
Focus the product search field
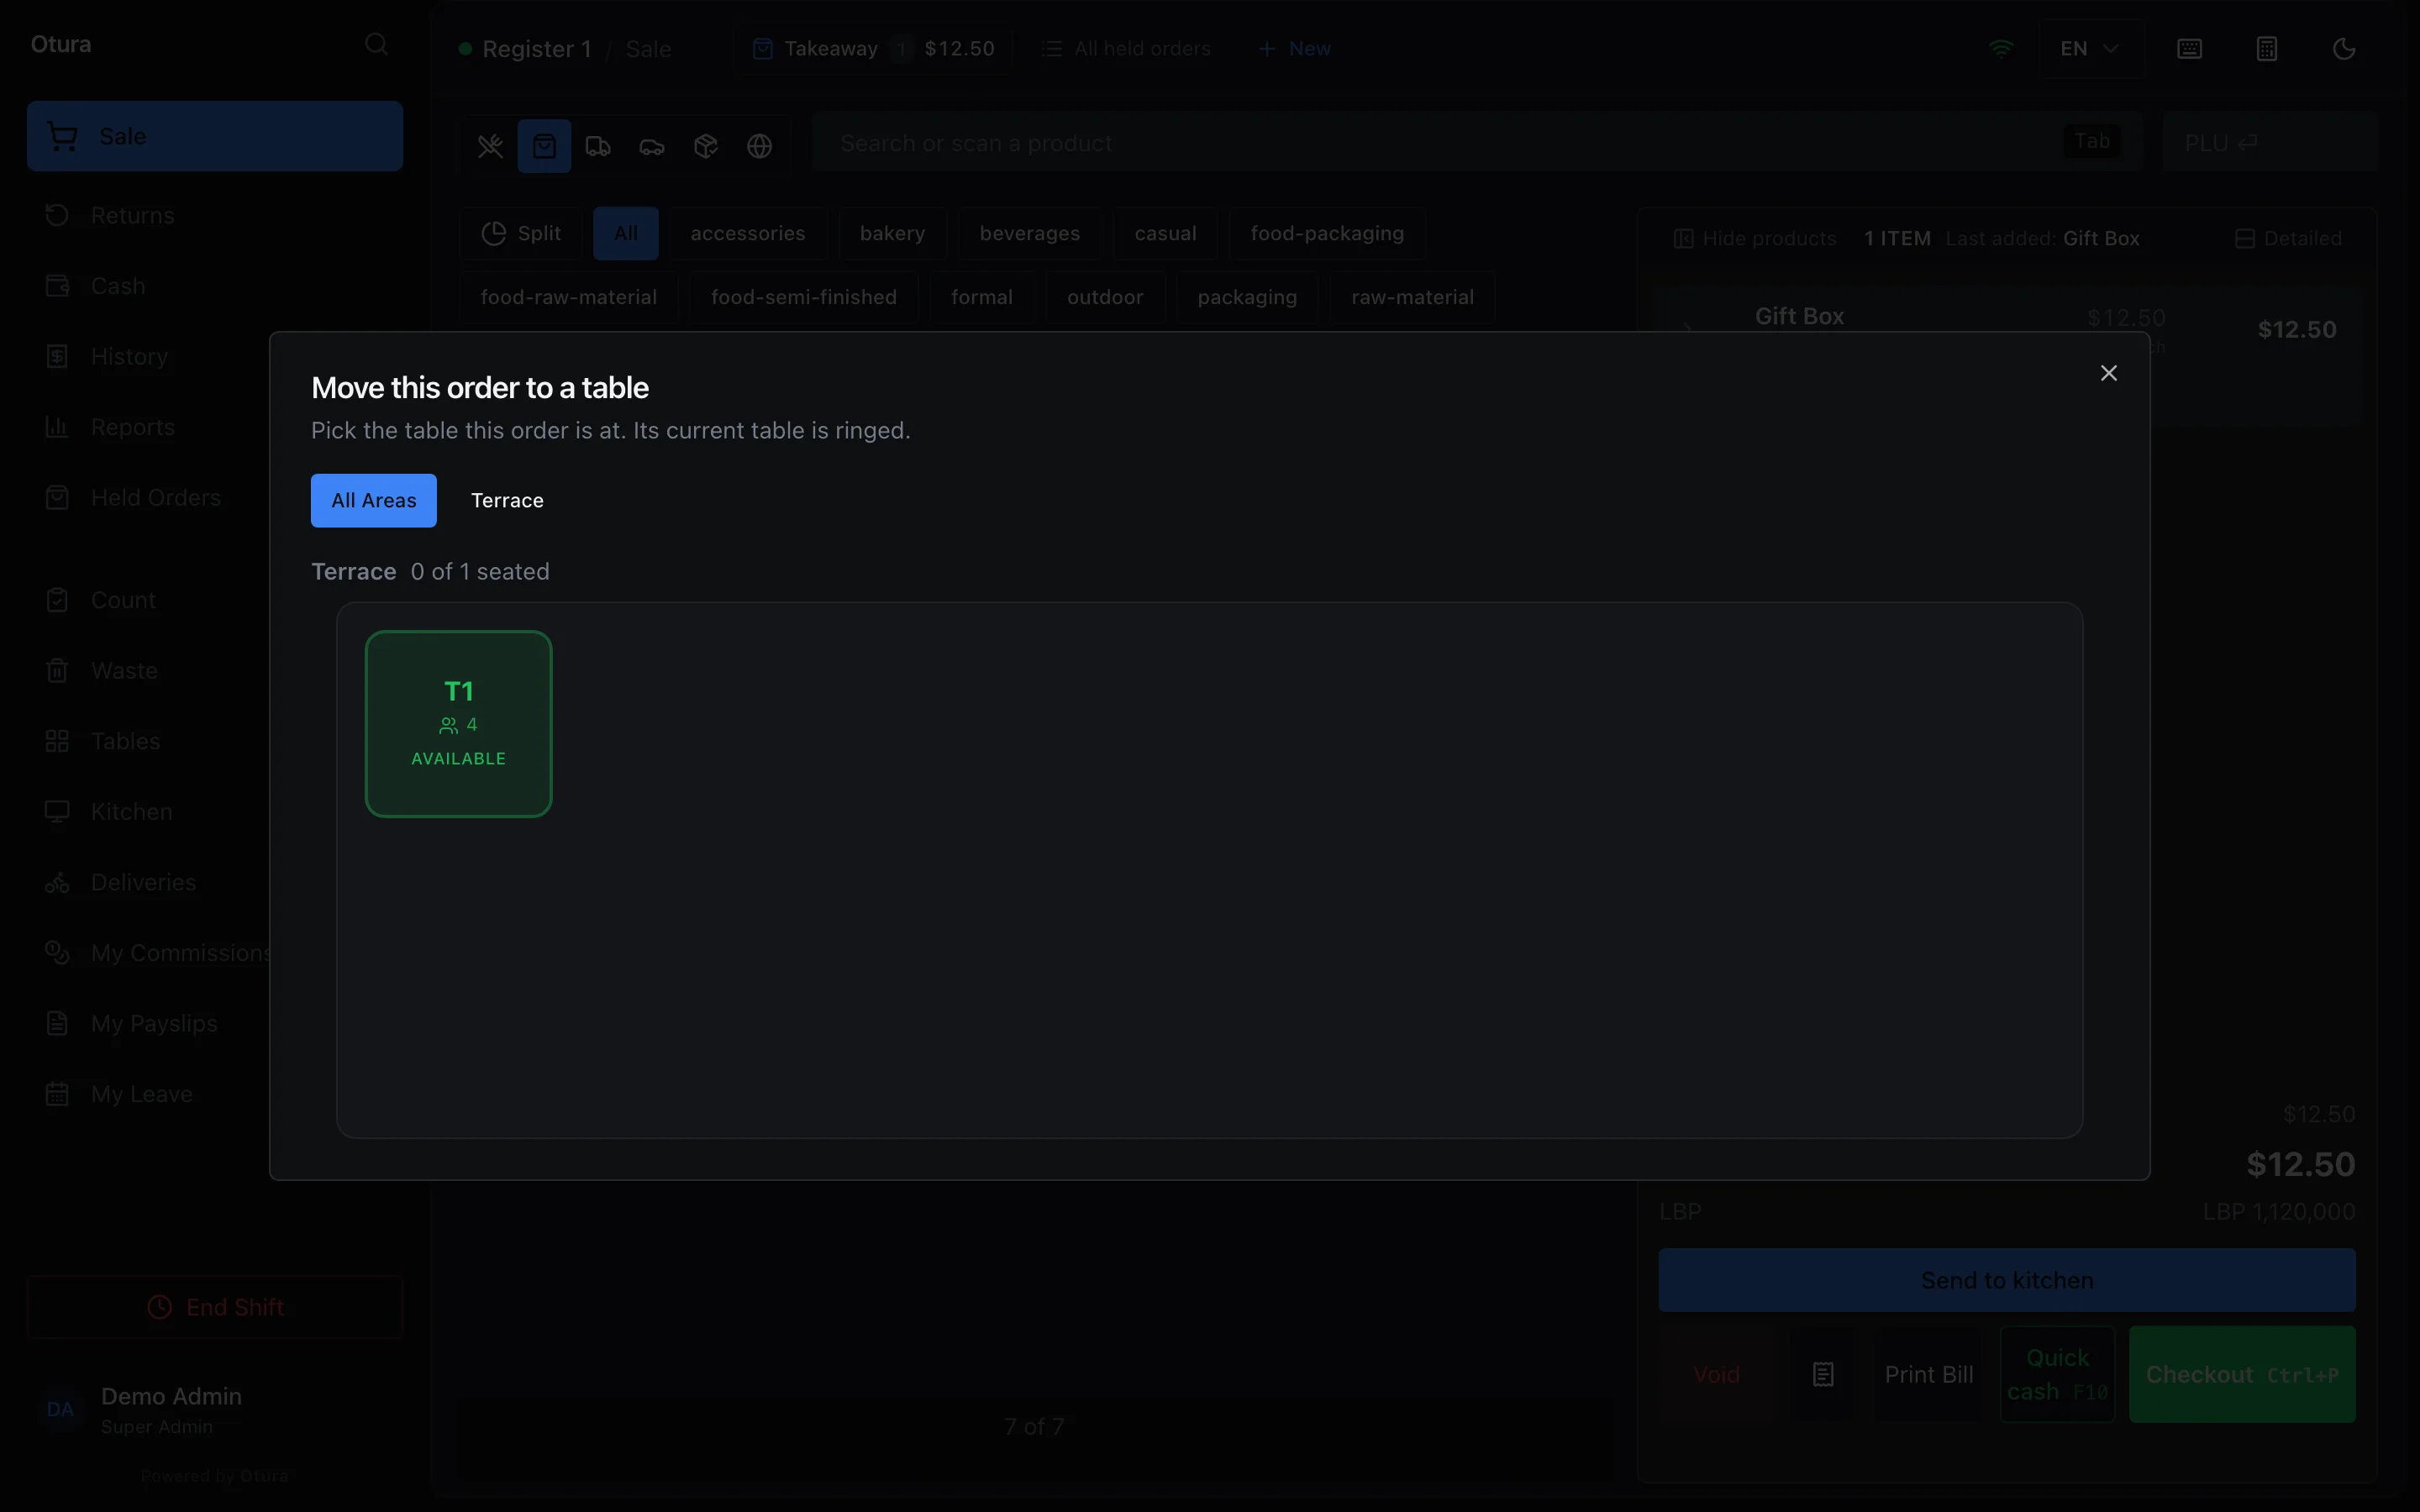1476,143
